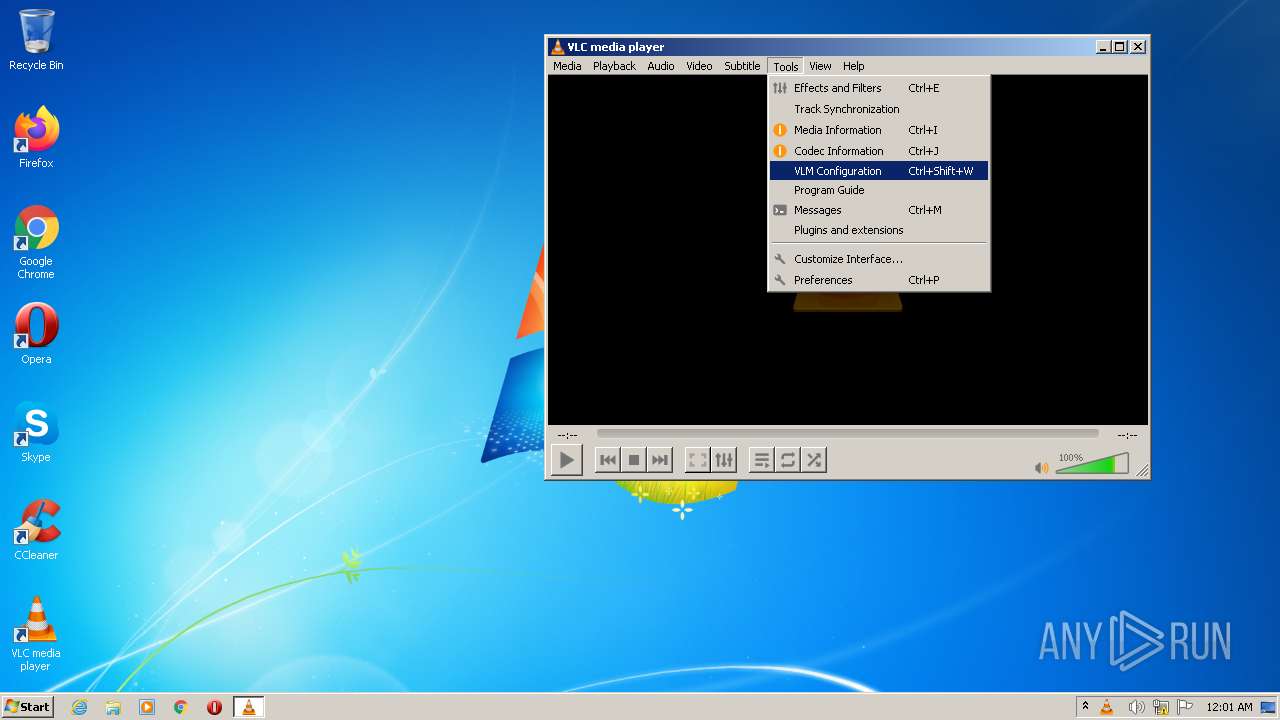The height and width of the screenshot is (720, 1280).
Task: Open Messages from Tools menu
Action: pos(879,210)
